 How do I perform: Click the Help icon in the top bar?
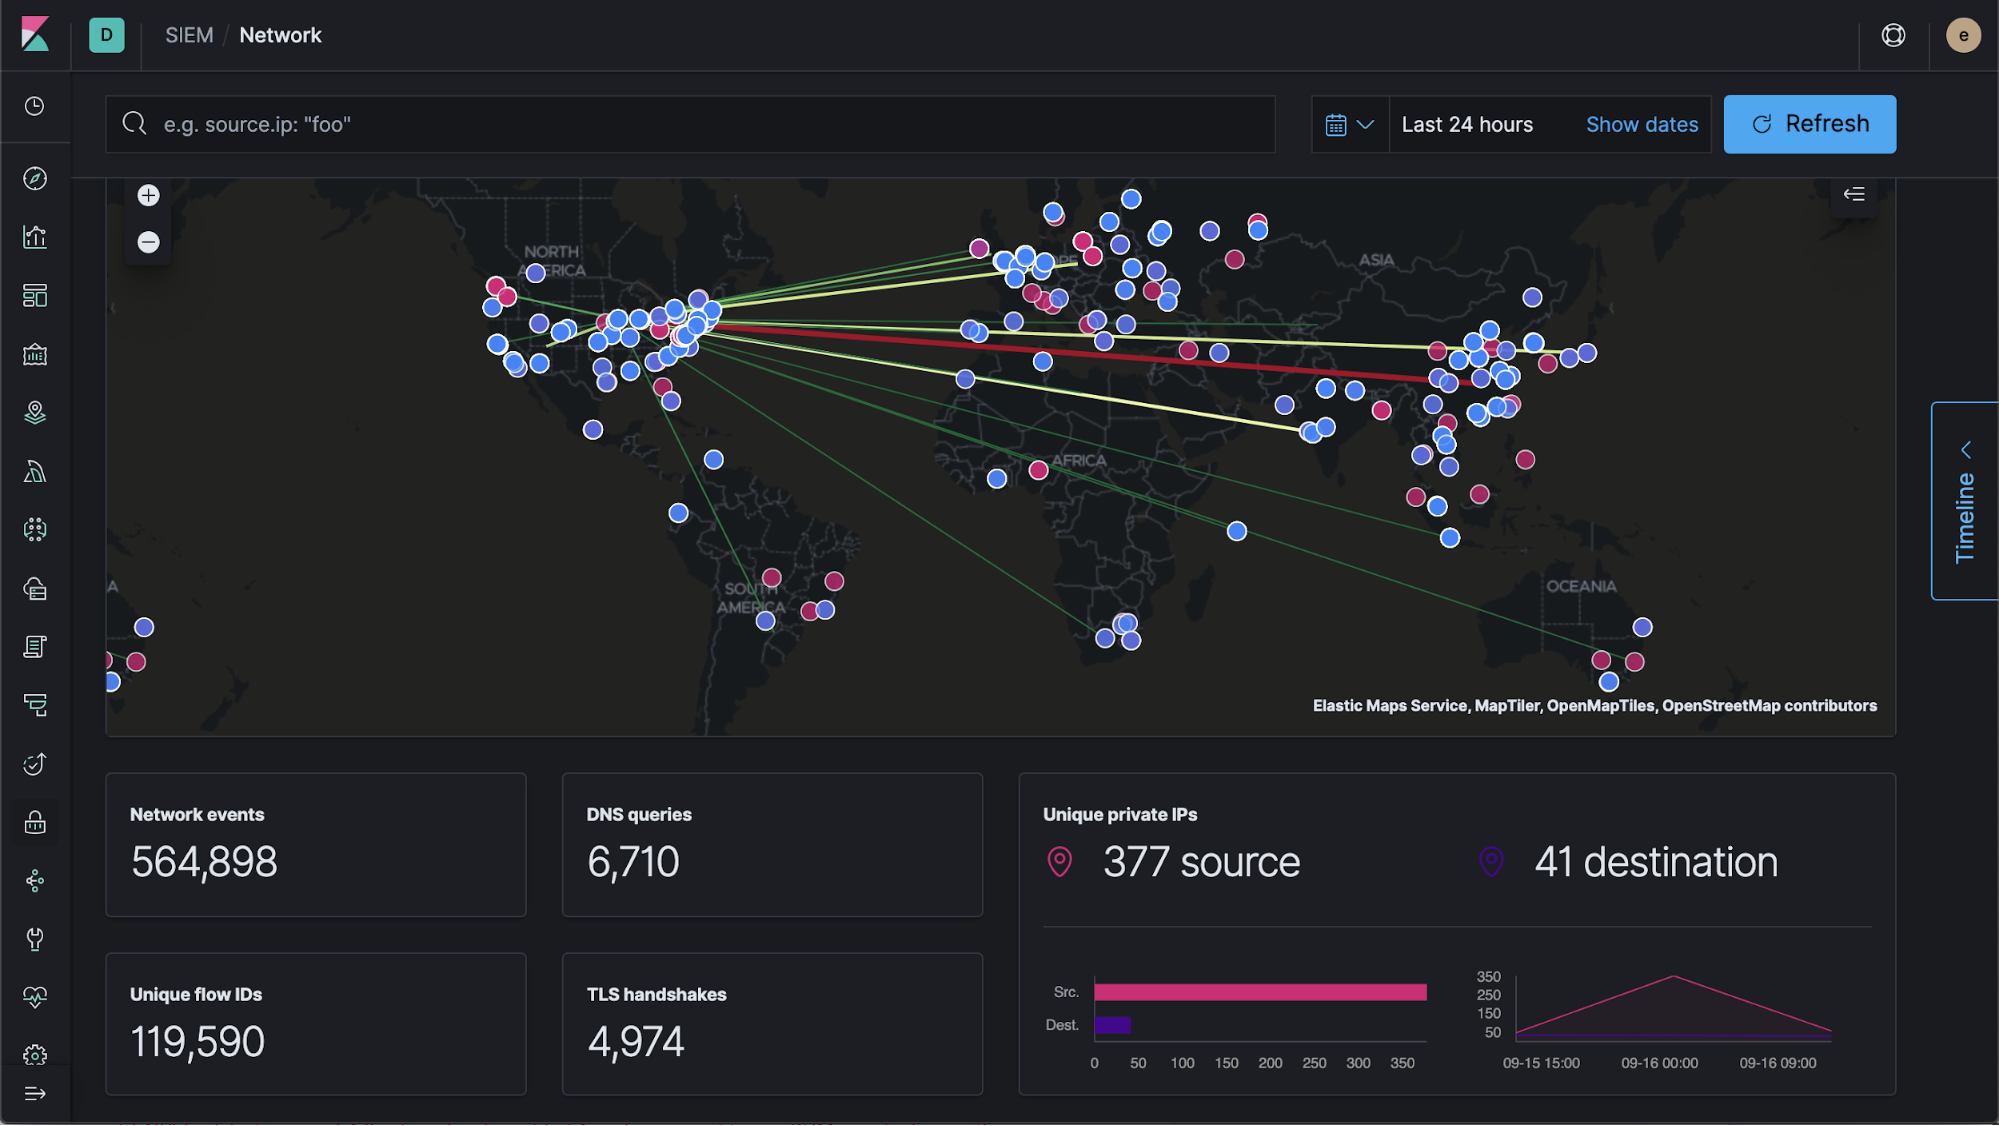click(1892, 34)
